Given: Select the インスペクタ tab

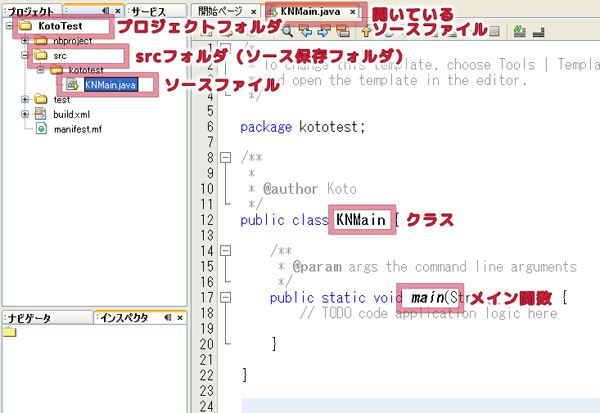Looking at the screenshot, I should (x=124, y=317).
